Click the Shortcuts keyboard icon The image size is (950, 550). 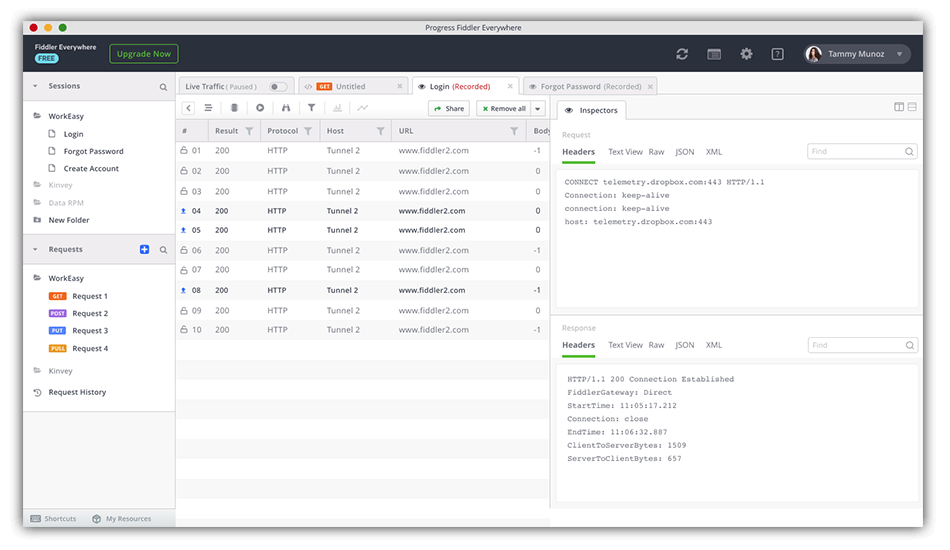tap(36, 519)
